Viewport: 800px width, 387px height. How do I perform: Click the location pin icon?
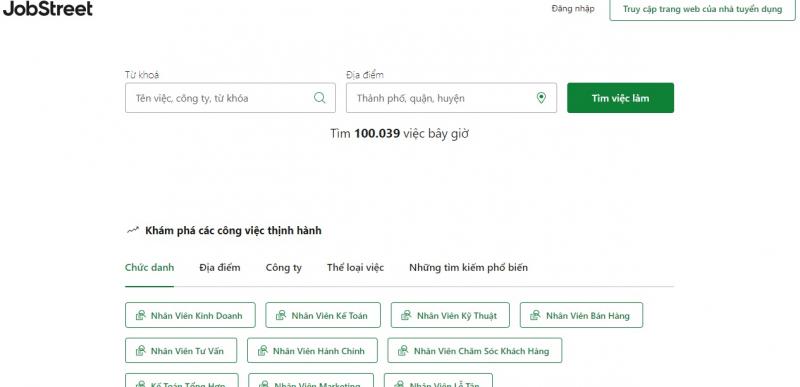click(541, 98)
